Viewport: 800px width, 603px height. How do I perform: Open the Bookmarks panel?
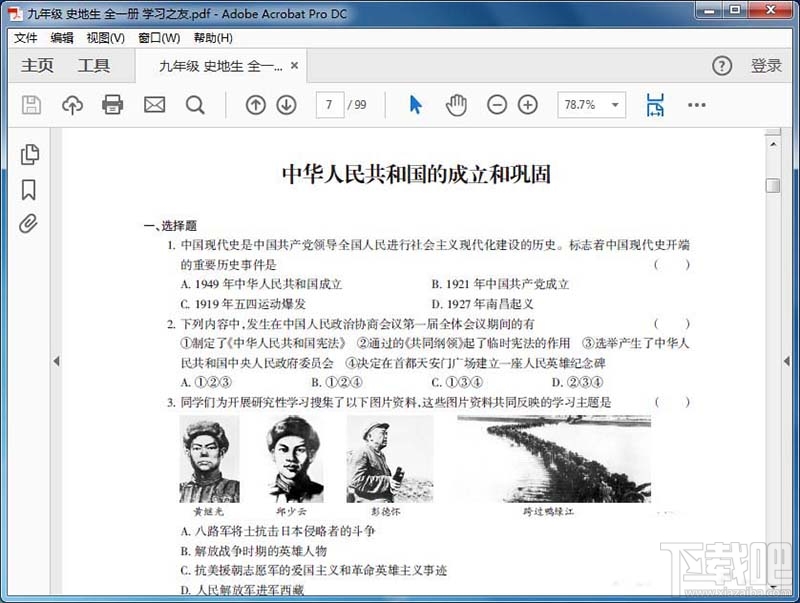(29, 190)
